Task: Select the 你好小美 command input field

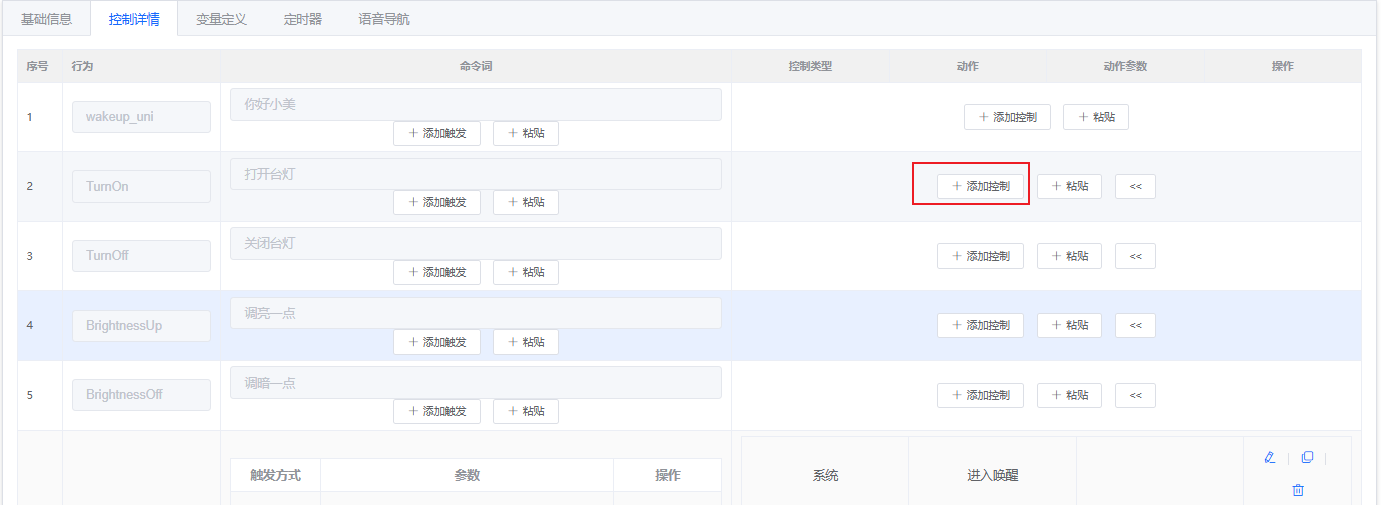Action: (475, 104)
